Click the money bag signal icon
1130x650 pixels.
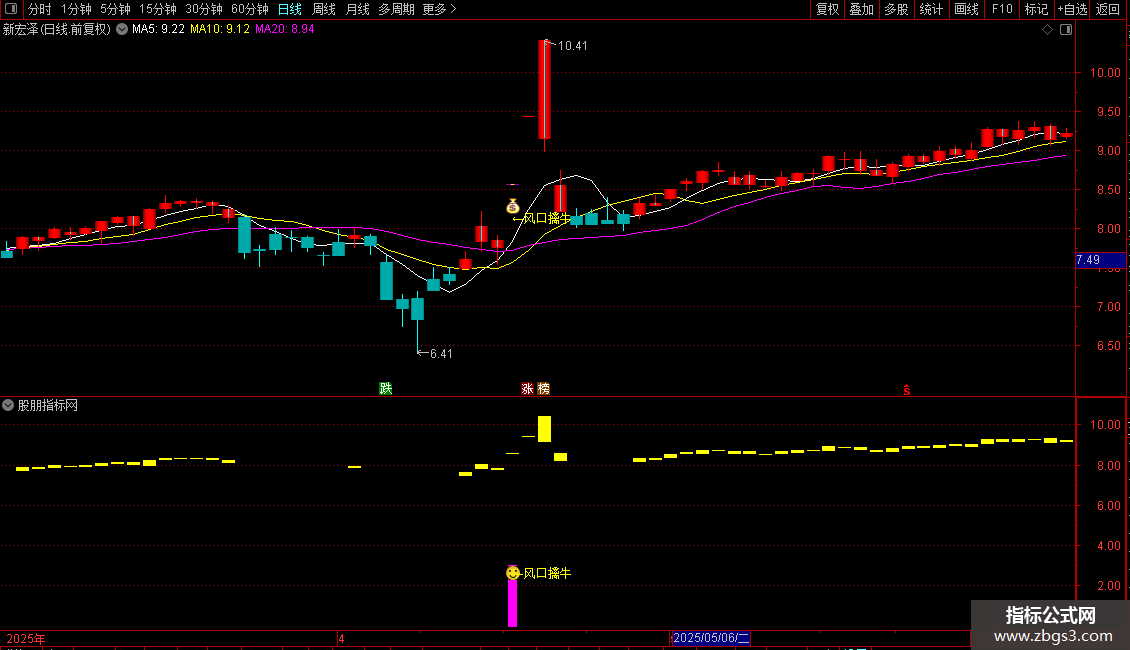(512, 206)
